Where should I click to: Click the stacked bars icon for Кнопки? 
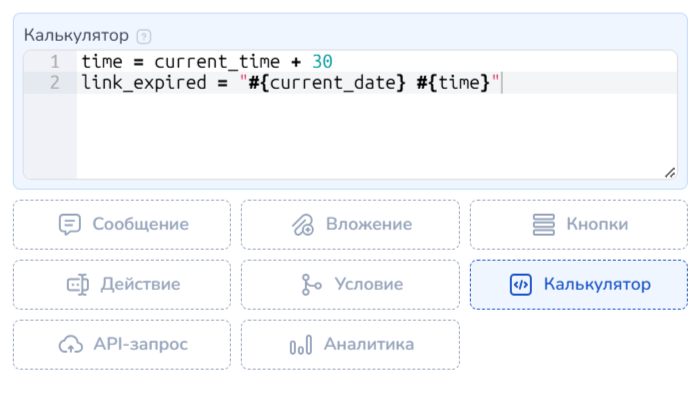point(544,225)
